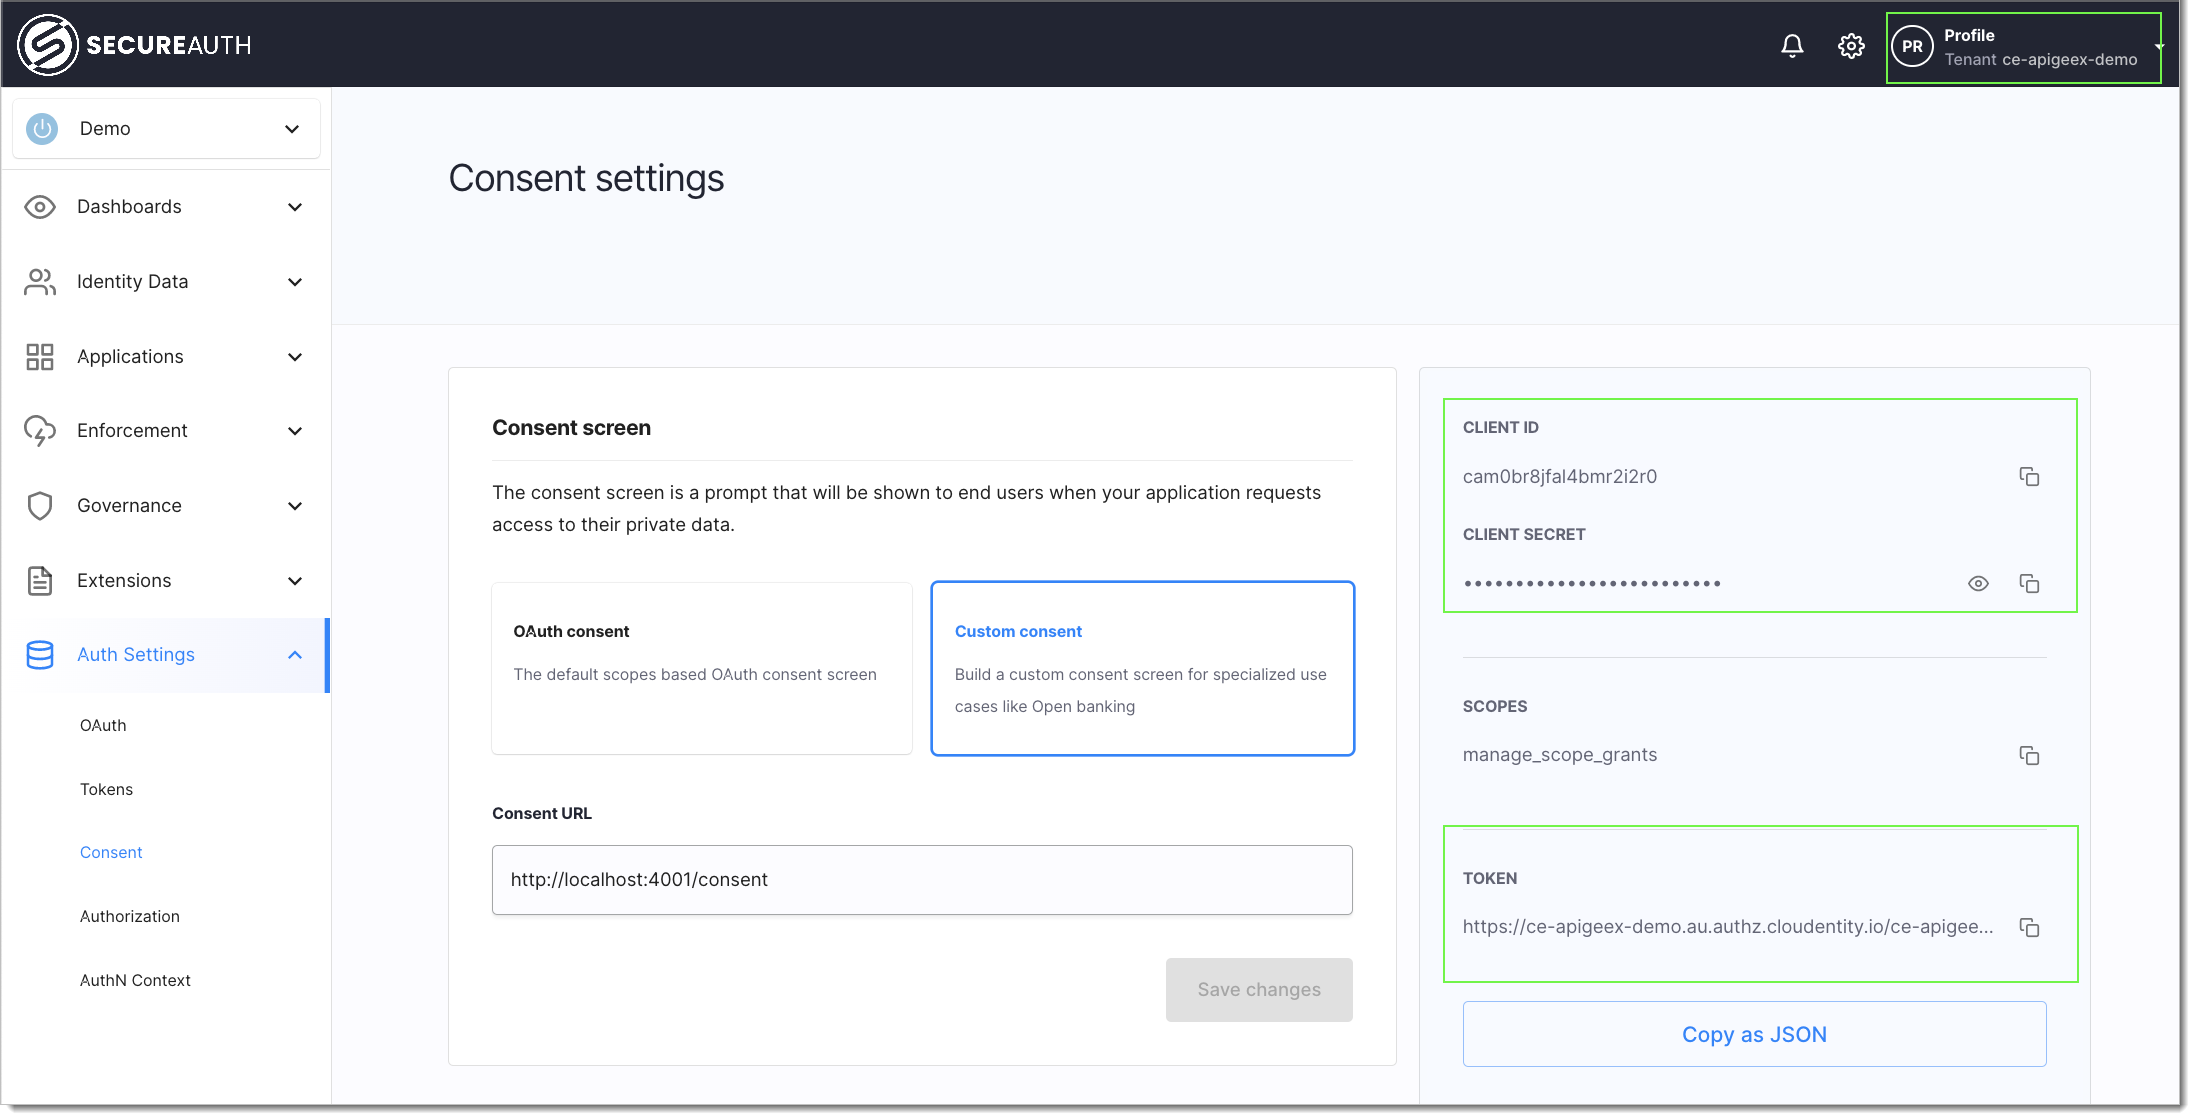Expand the Enforcement chevron
This screenshot has width=2195, height=1120.
click(x=295, y=431)
